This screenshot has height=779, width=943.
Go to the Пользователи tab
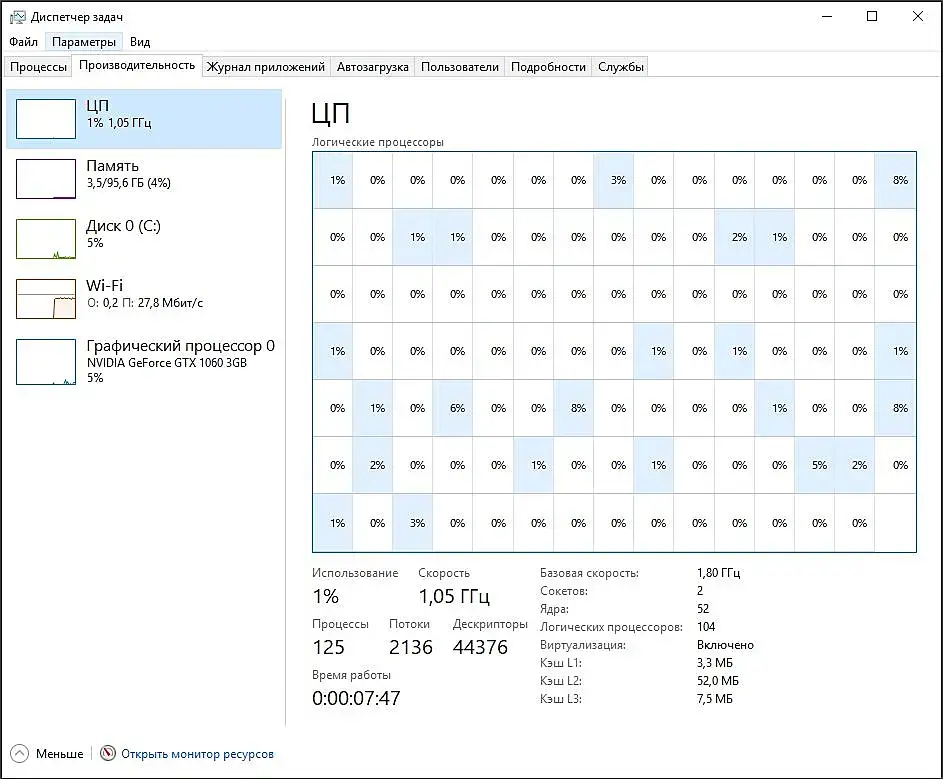pyautogui.click(x=460, y=67)
